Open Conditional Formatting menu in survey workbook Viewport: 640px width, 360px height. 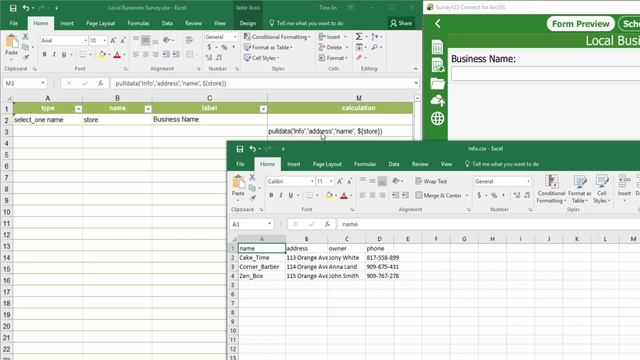pyautogui.click(x=277, y=37)
